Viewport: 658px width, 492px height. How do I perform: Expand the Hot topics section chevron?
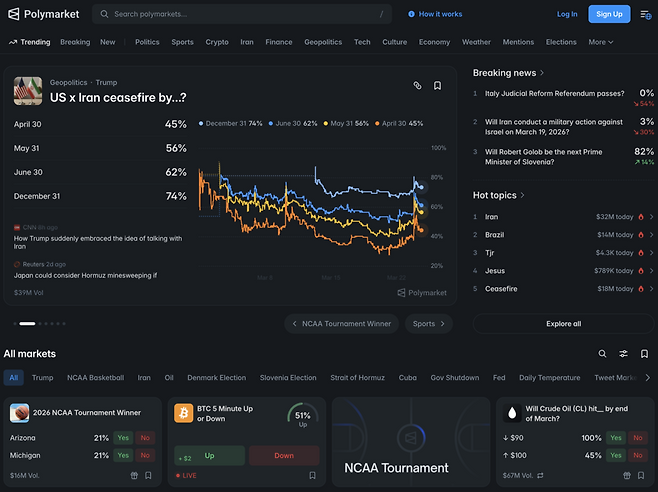click(x=523, y=195)
